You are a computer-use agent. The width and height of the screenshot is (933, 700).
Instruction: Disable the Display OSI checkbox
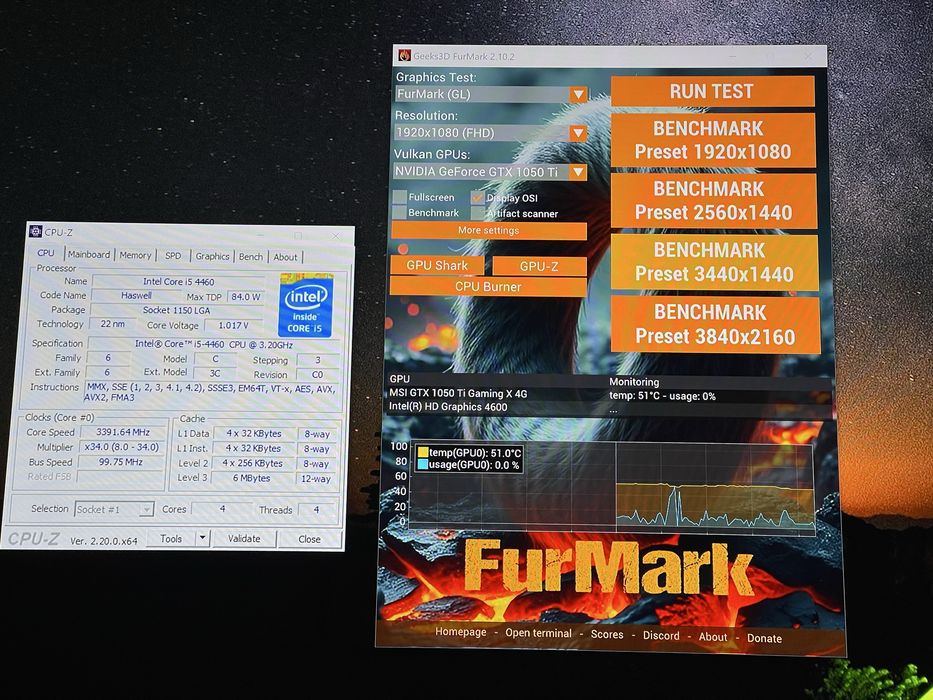(x=478, y=197)
